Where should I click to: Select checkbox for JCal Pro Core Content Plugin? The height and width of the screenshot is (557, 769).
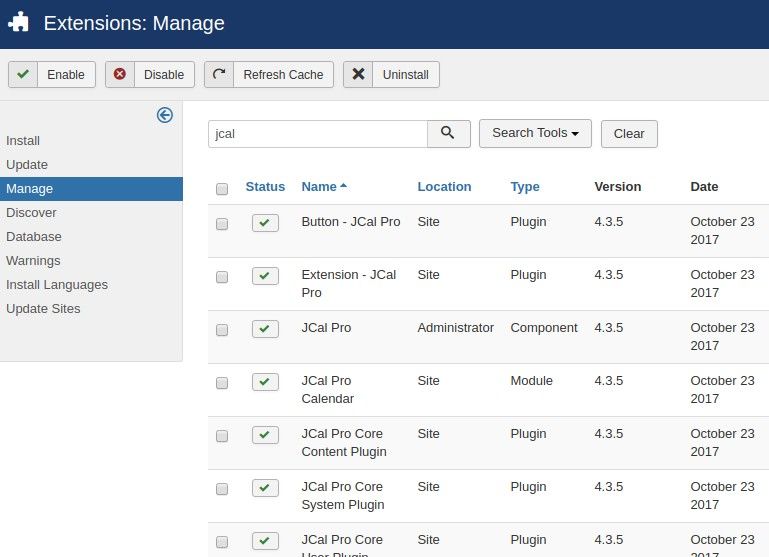(x=222, y=436)
